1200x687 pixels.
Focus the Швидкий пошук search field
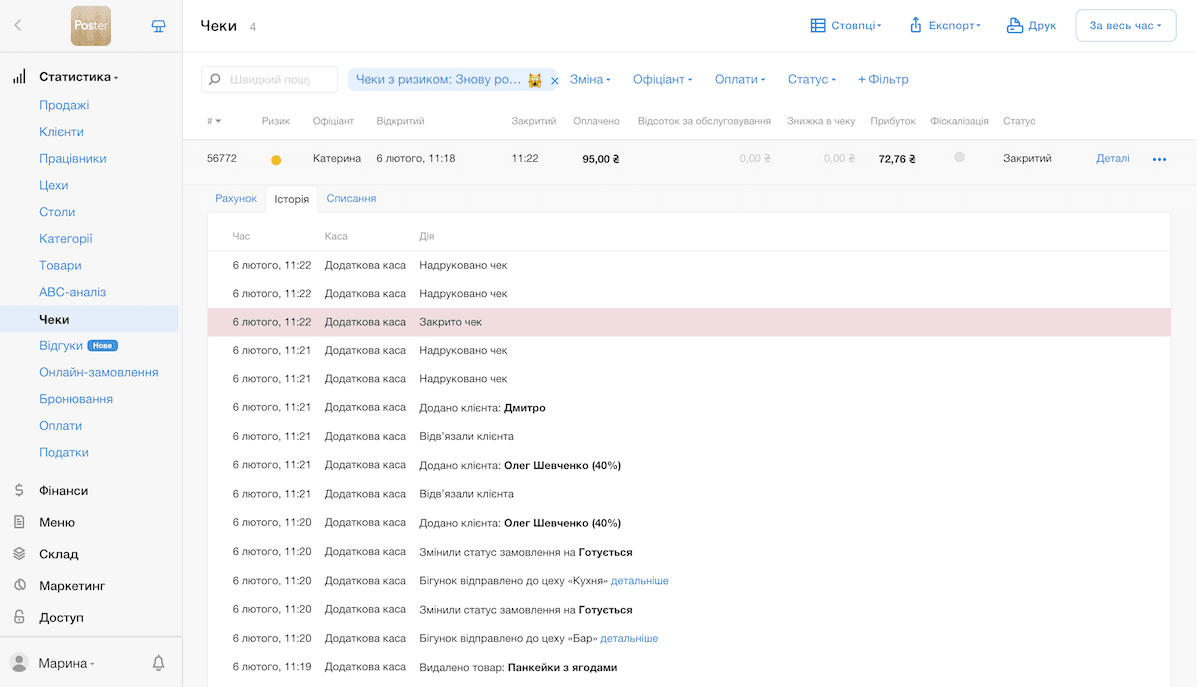270,80
